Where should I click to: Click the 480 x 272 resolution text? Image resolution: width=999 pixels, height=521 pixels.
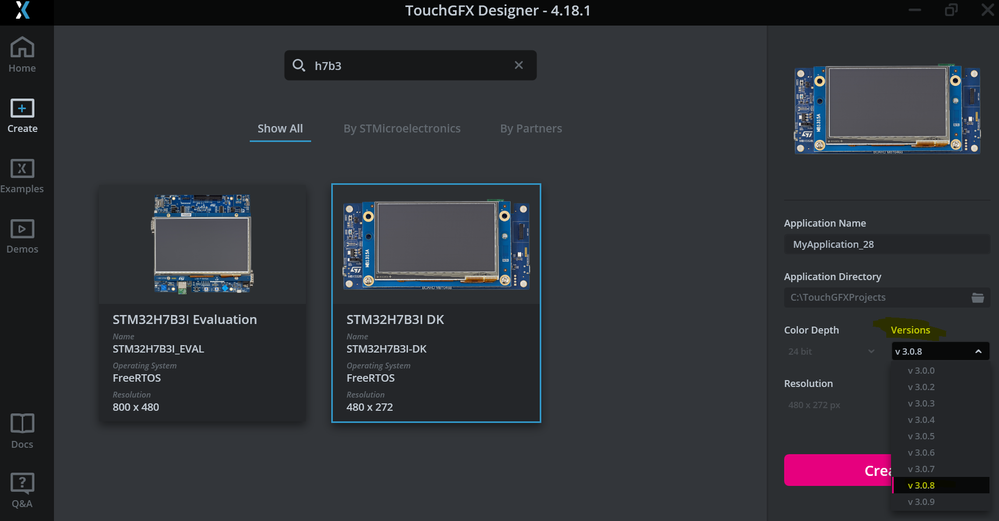tap(370, 407)
